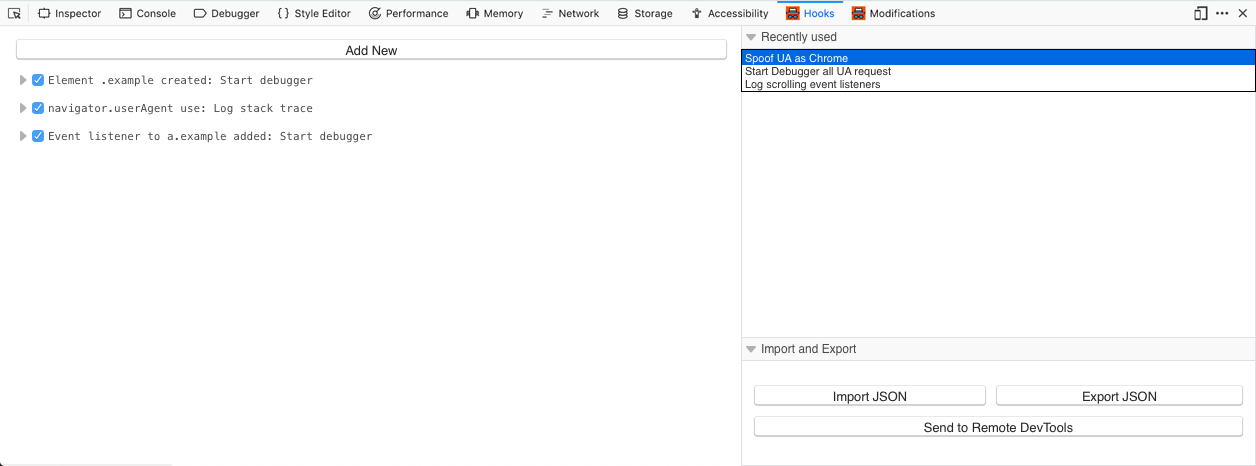
Task: Switch to the Console tab
Action: (x=147, y=13)
